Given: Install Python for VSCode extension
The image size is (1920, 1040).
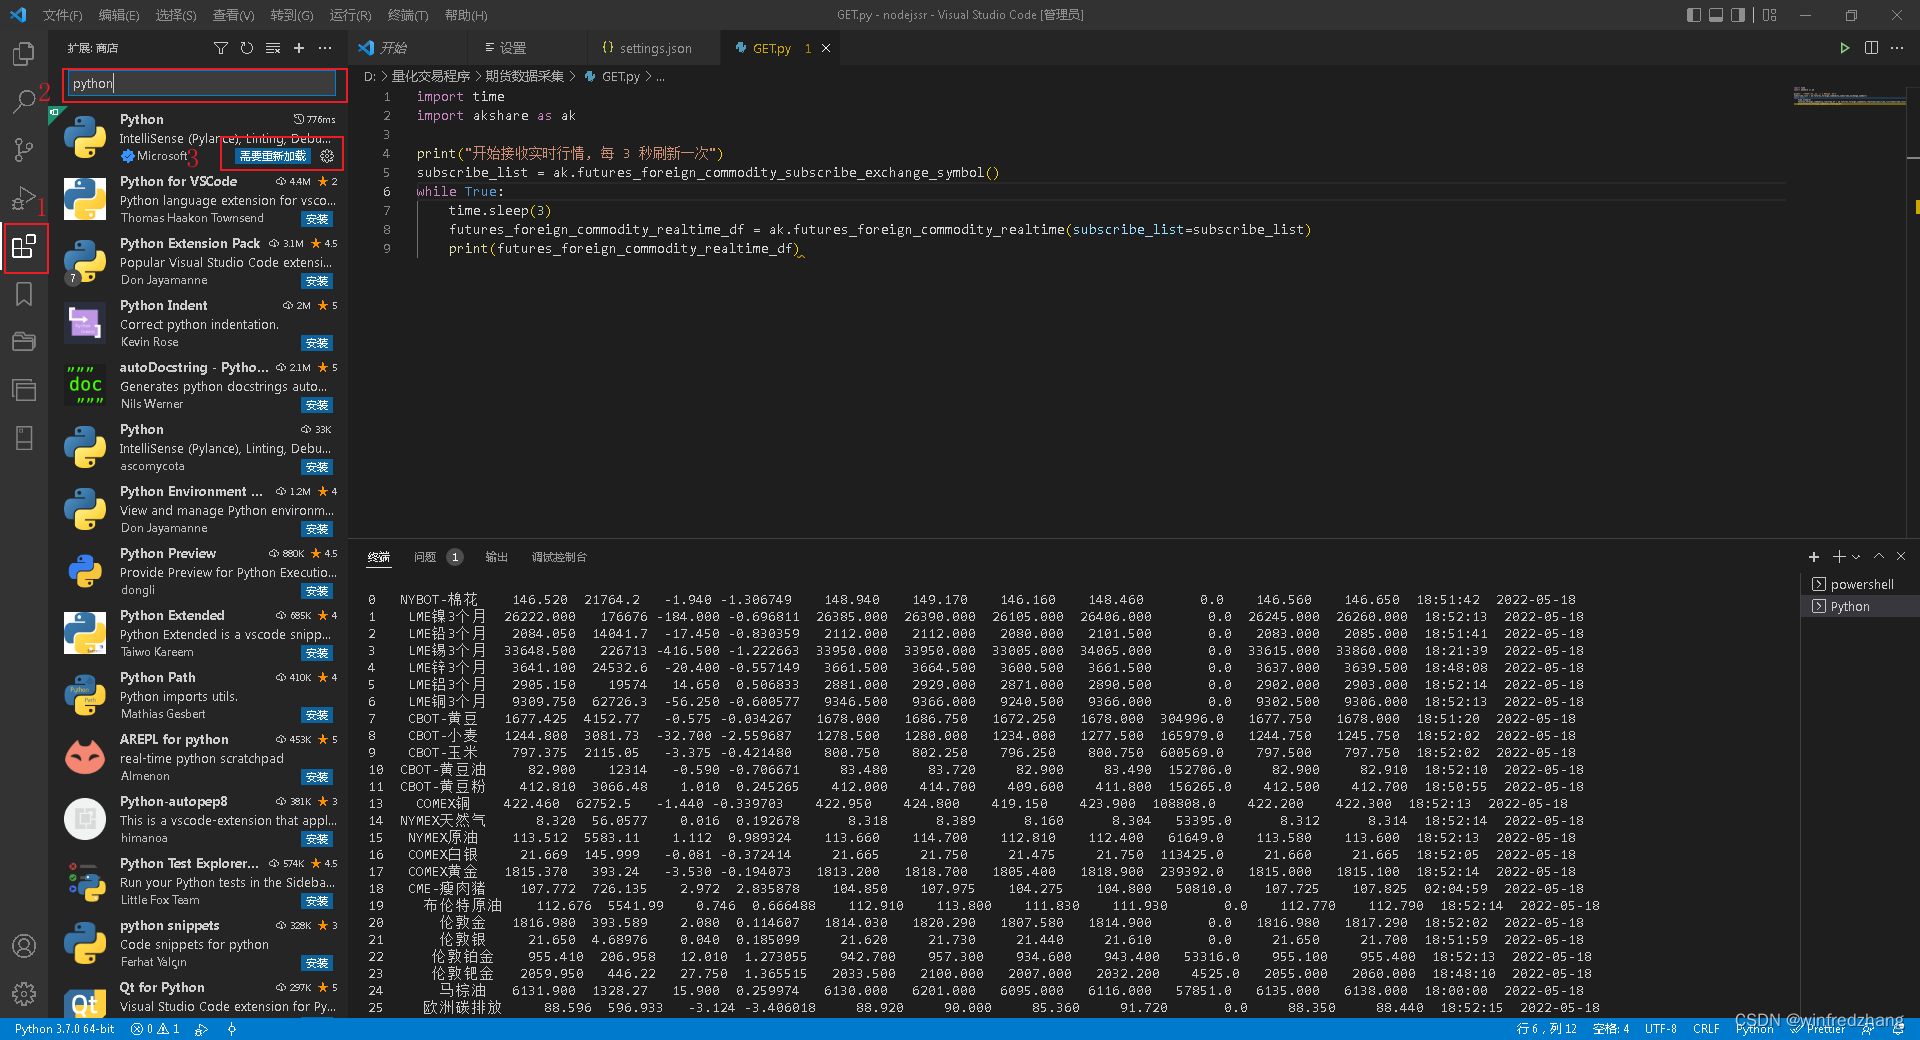Looking at the screenshot, I should (317, 219).
